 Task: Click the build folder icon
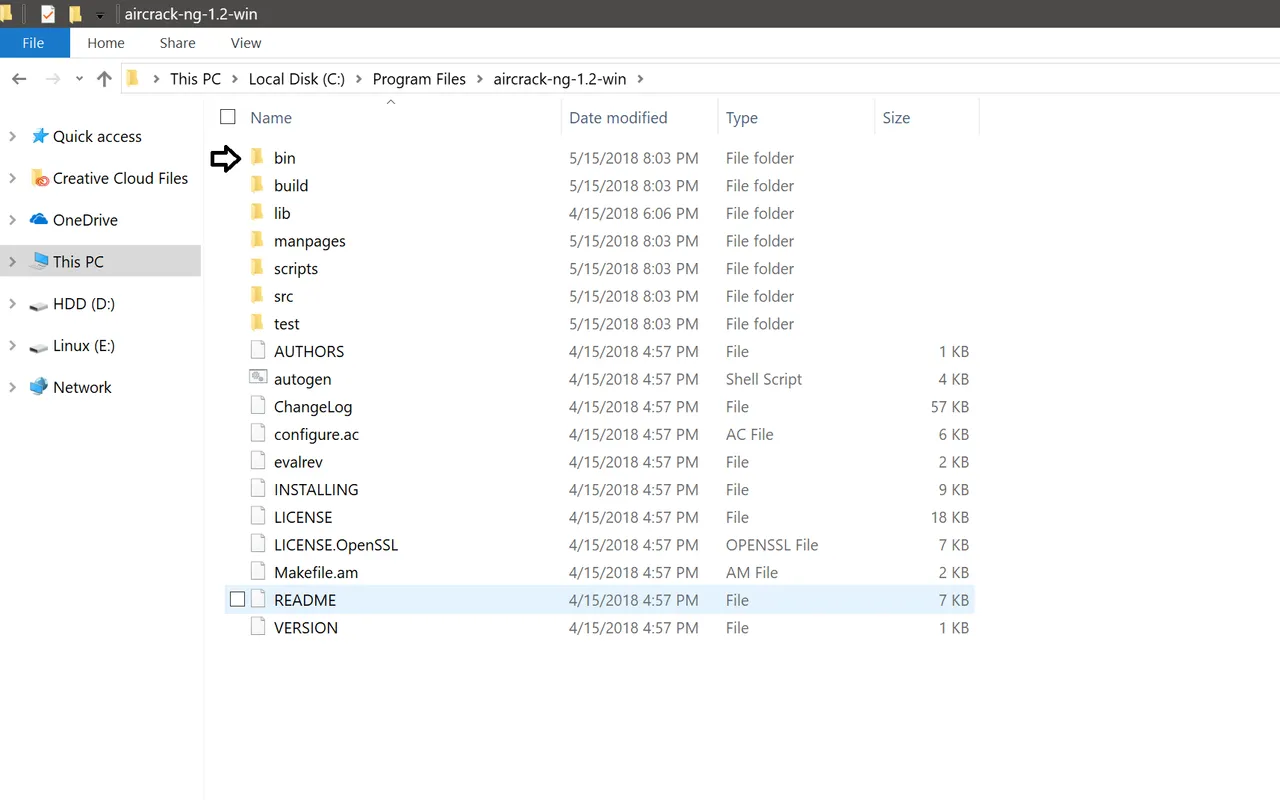[257, 185]
